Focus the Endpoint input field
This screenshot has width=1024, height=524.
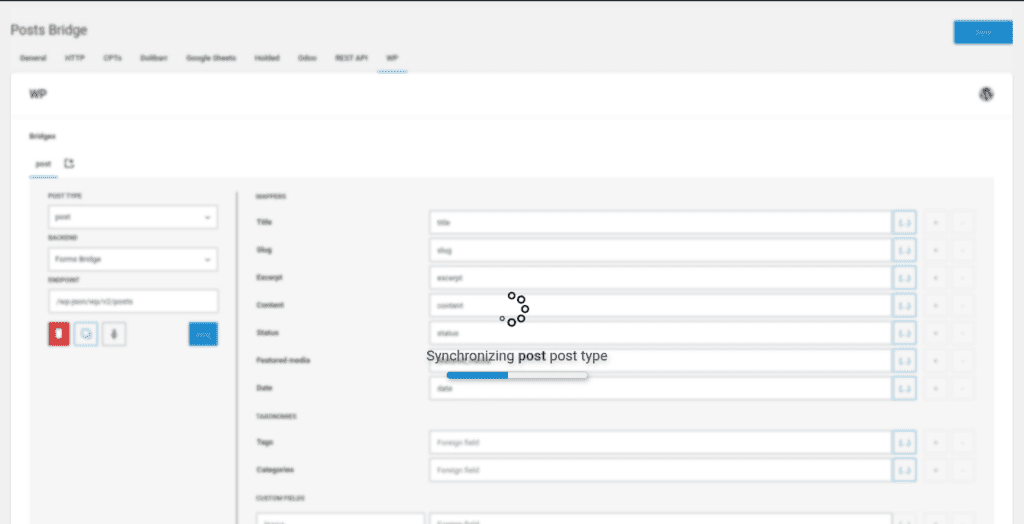(133, 302)
